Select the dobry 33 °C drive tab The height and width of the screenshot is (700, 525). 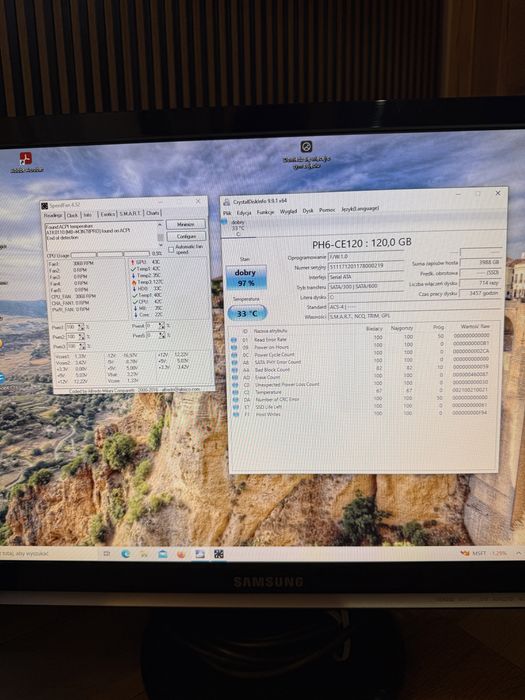point(237,228)
